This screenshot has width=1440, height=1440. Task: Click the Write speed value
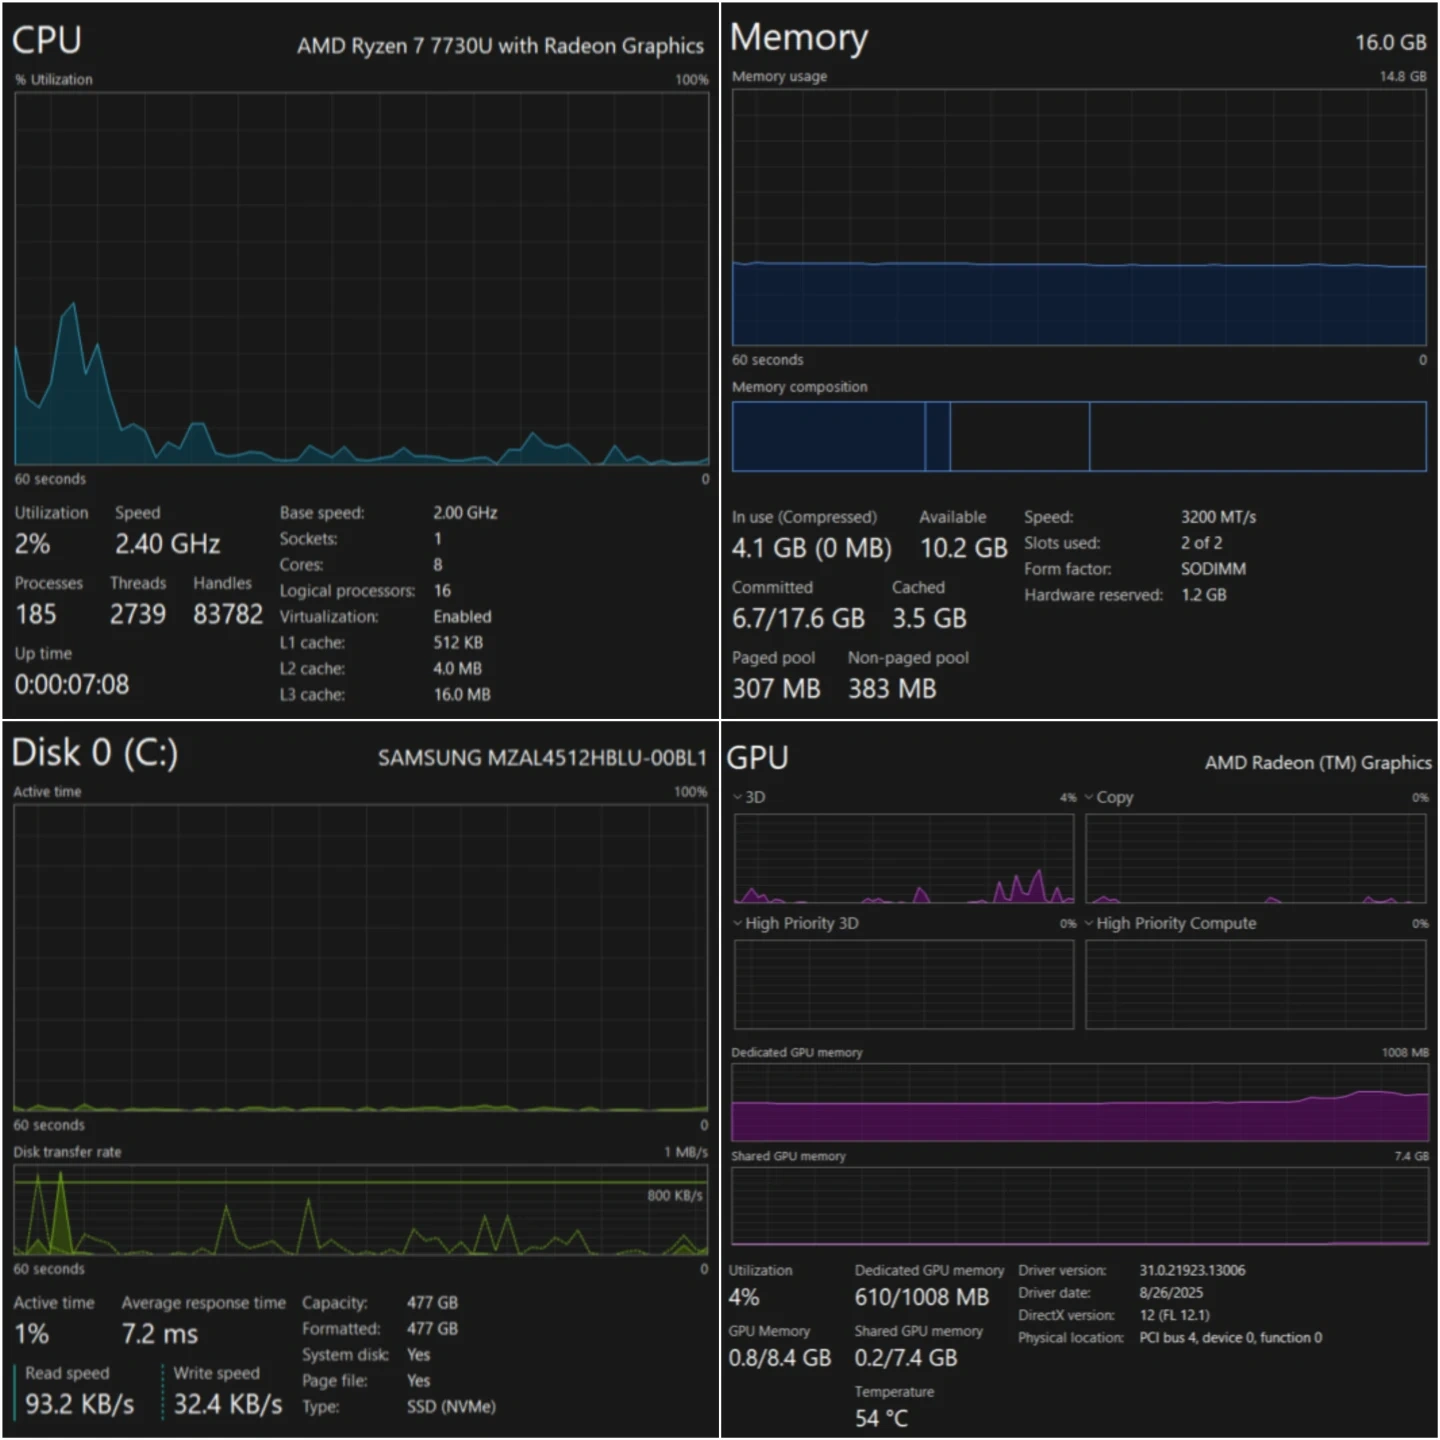click(228, 1404)
